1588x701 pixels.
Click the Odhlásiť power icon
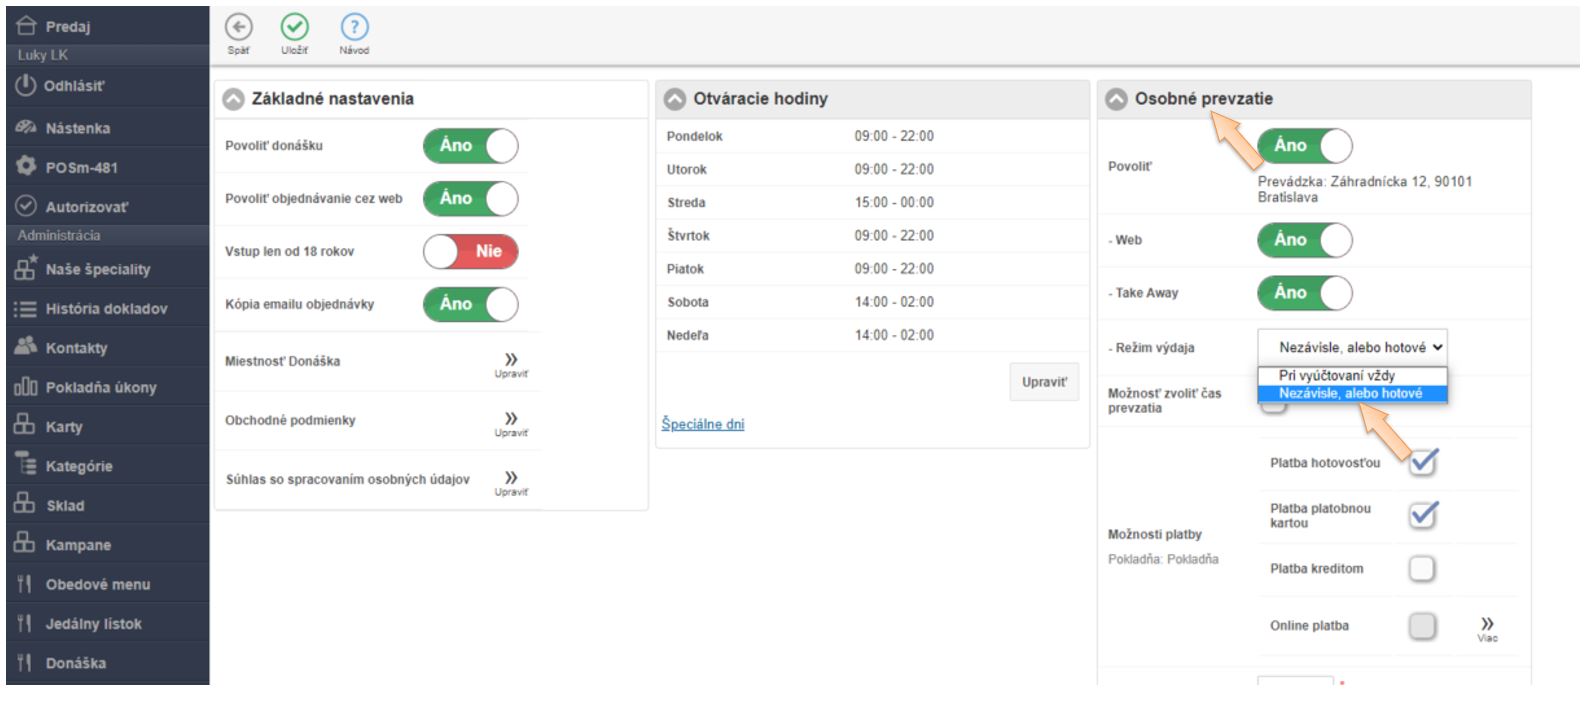(26, 86)
